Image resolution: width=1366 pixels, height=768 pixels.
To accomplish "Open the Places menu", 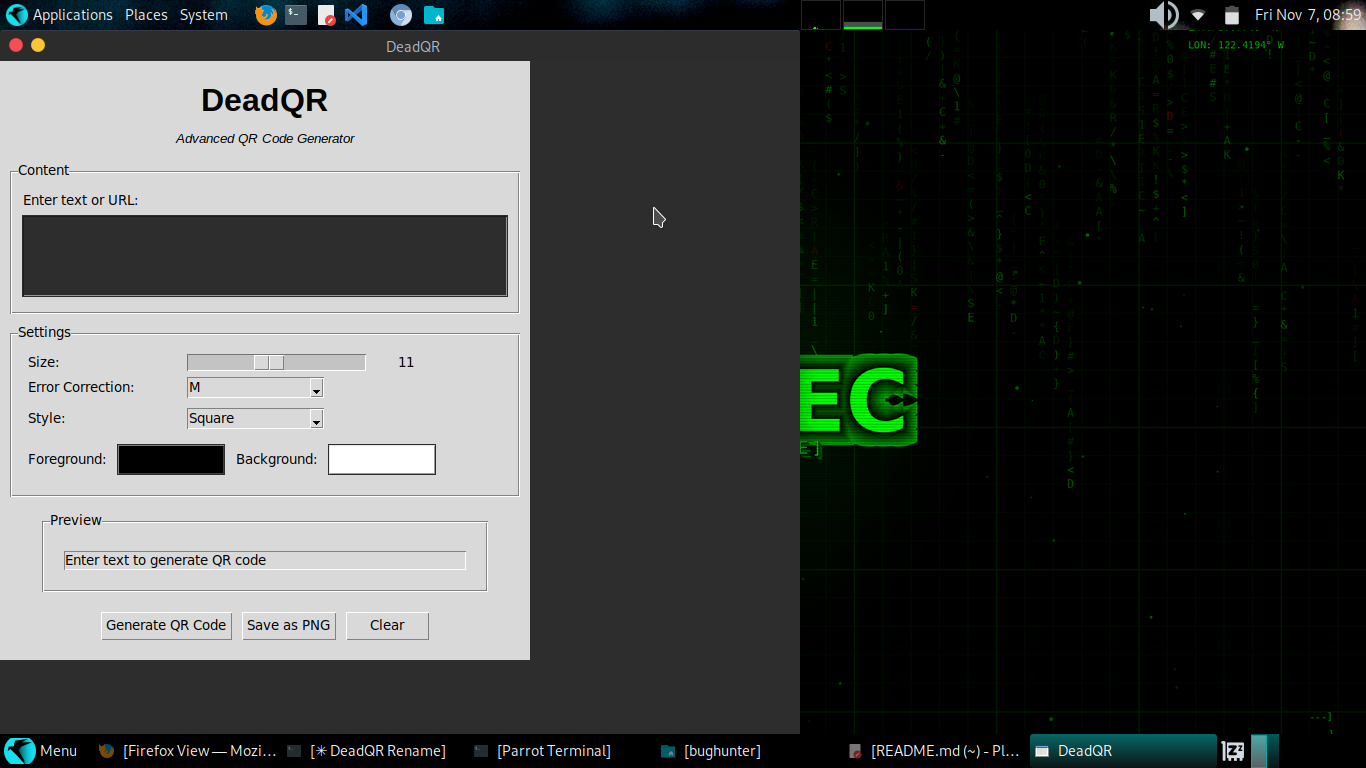I will click(146, 15).
